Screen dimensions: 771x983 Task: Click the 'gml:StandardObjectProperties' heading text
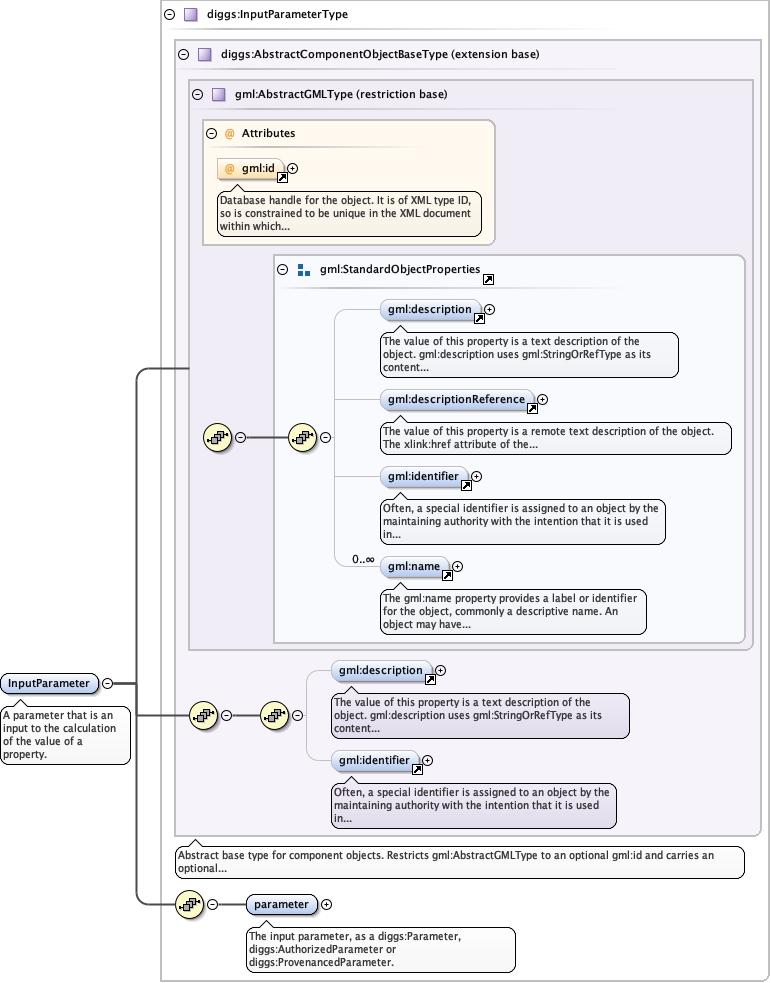(x=400, y=270)
